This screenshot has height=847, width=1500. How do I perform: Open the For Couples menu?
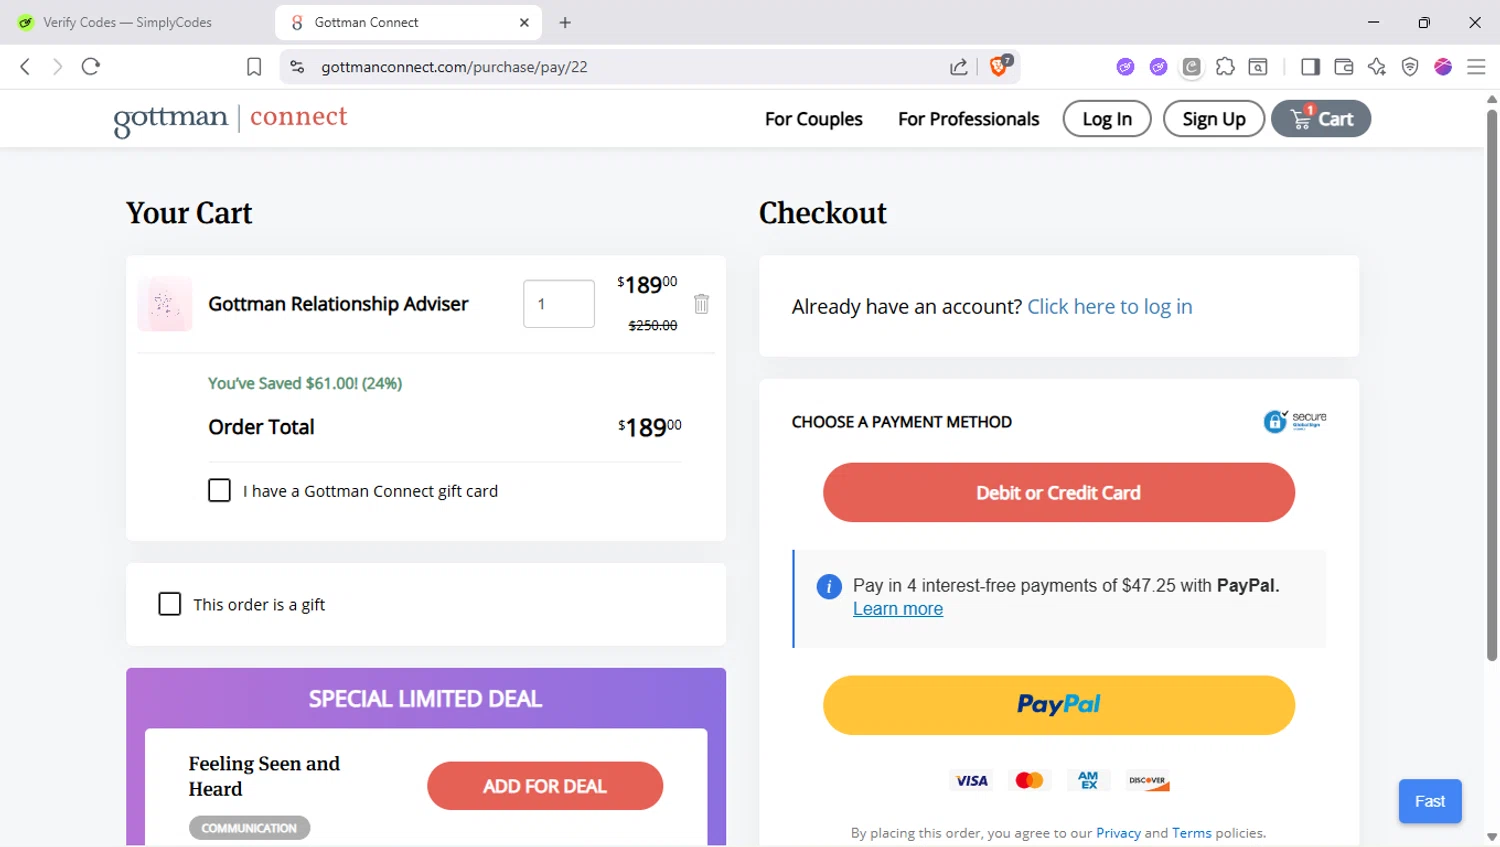[x=813, y=119]
